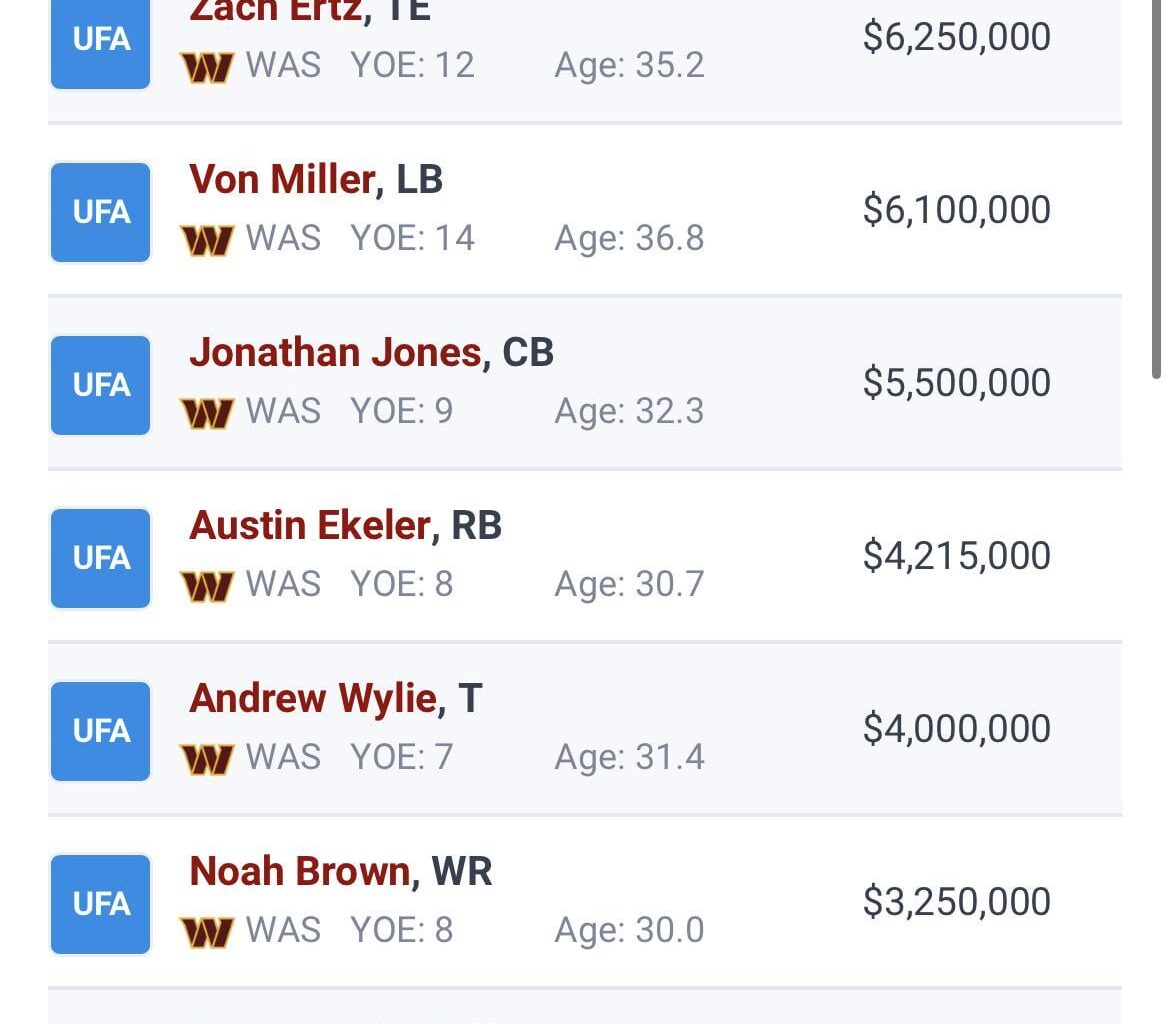This screenshot has height=1024, width=1170.
Task: Select the UFA badge next to Zach Ertz
Action: click(x=99, y=40)
